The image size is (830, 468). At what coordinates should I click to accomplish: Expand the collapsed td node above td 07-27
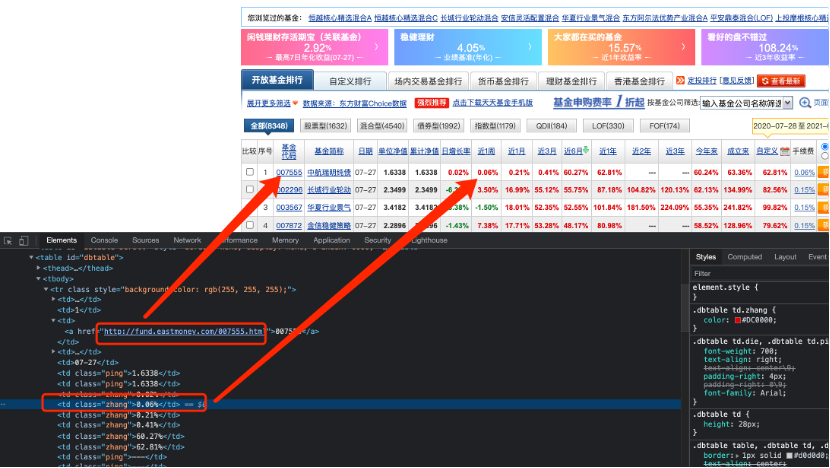[53, 352]
